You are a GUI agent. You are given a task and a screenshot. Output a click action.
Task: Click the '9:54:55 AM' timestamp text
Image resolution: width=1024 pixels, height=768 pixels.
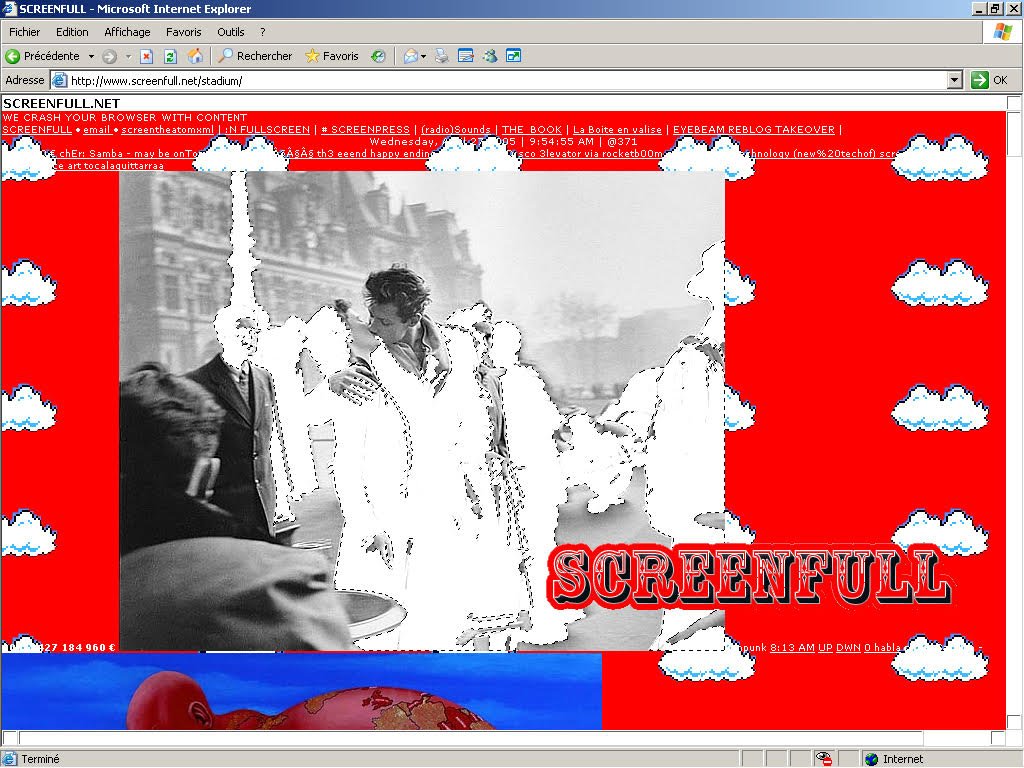(561, 141)
